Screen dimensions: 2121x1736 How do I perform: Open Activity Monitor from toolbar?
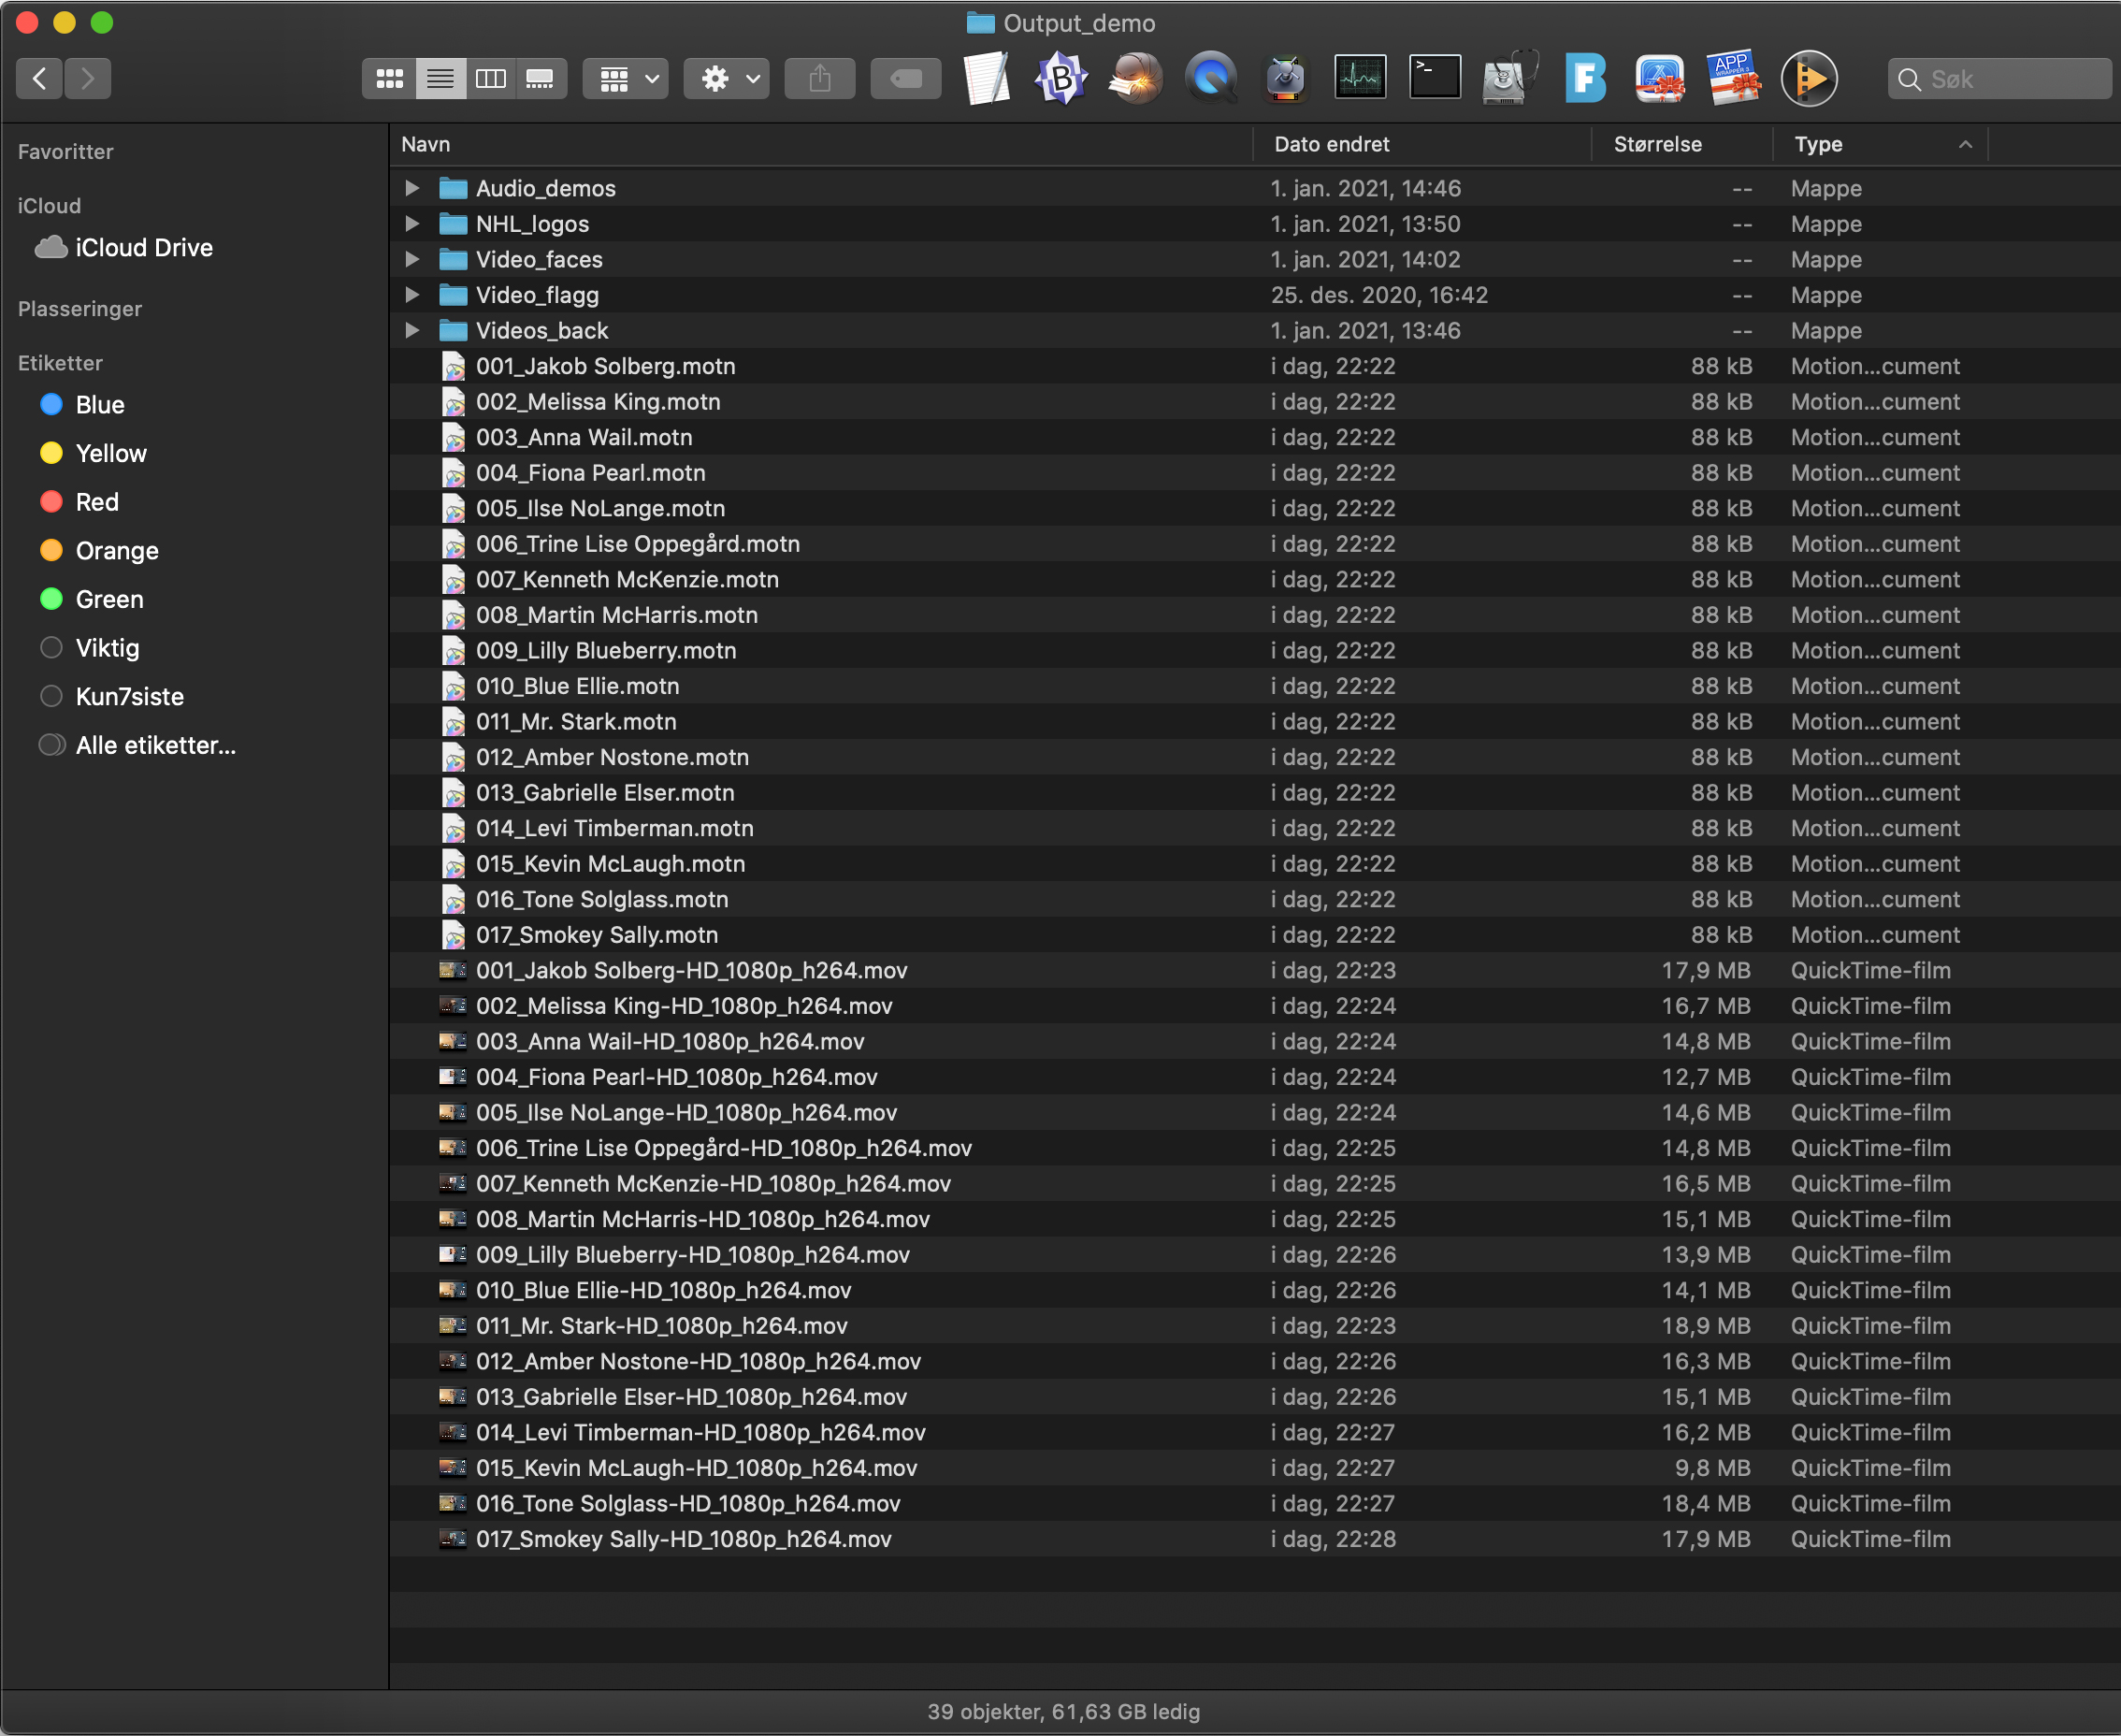point(1360,78)
